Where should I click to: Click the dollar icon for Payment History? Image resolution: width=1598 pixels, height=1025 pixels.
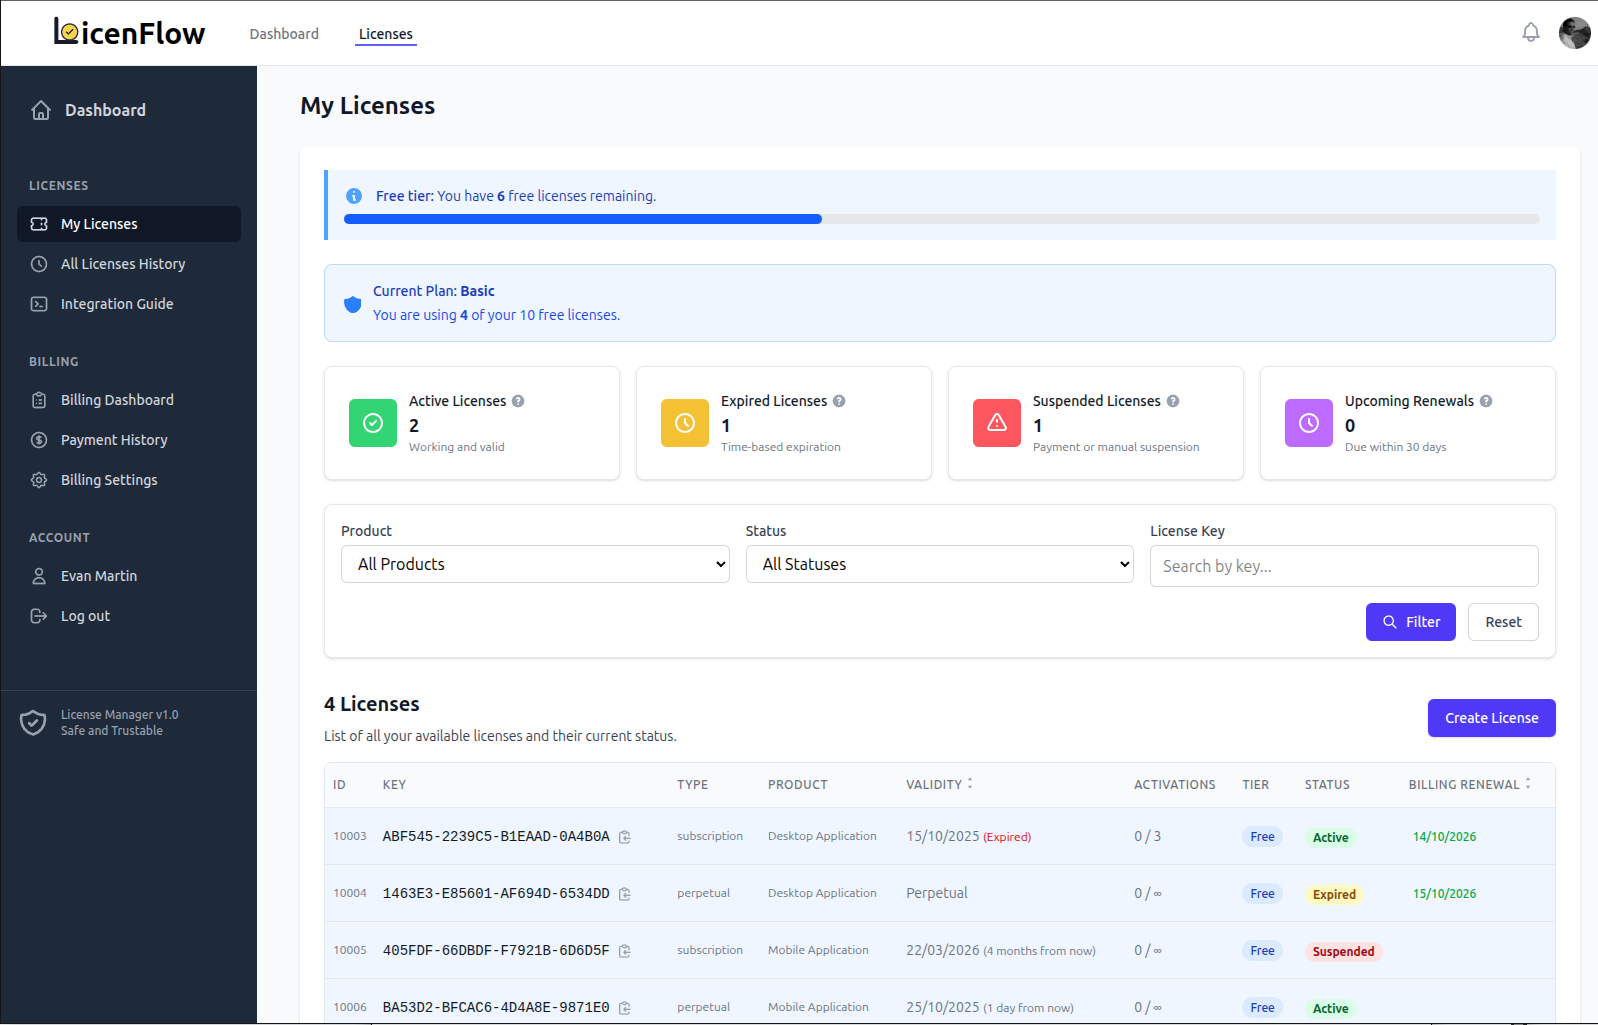pyautogui.click(x=39, y=440)
